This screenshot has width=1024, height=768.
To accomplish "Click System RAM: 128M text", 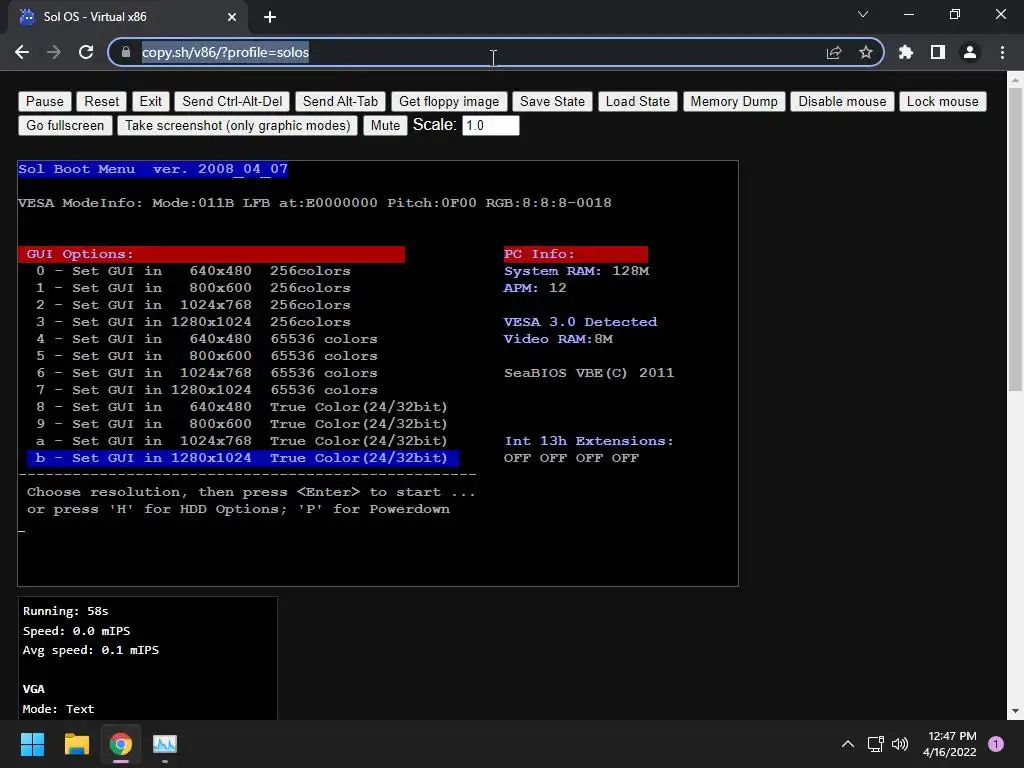I will 576,271.
